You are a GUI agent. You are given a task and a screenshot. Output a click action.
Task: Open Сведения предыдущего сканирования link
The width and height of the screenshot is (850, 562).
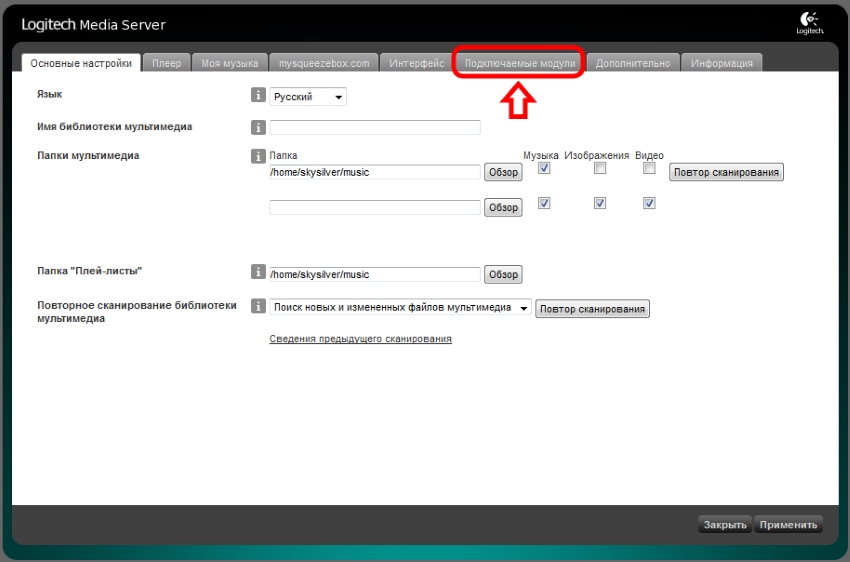click(x=360, y=339)
